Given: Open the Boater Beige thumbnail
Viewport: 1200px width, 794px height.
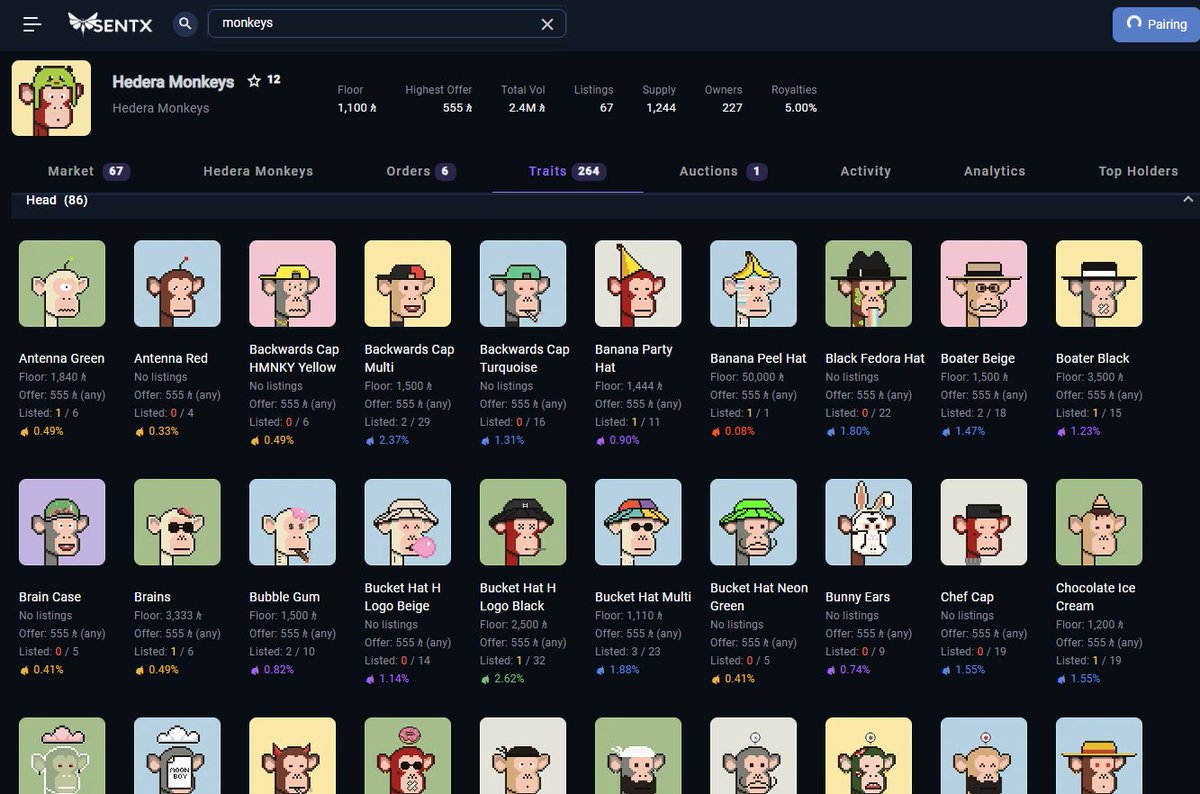Looking at the screenshot, I should coord(984,283).
